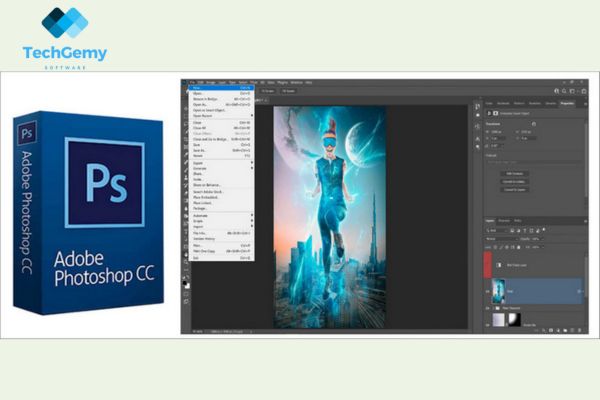Choose Exit at the File menu bottom

pyautogui.click(x=222, y=258)
